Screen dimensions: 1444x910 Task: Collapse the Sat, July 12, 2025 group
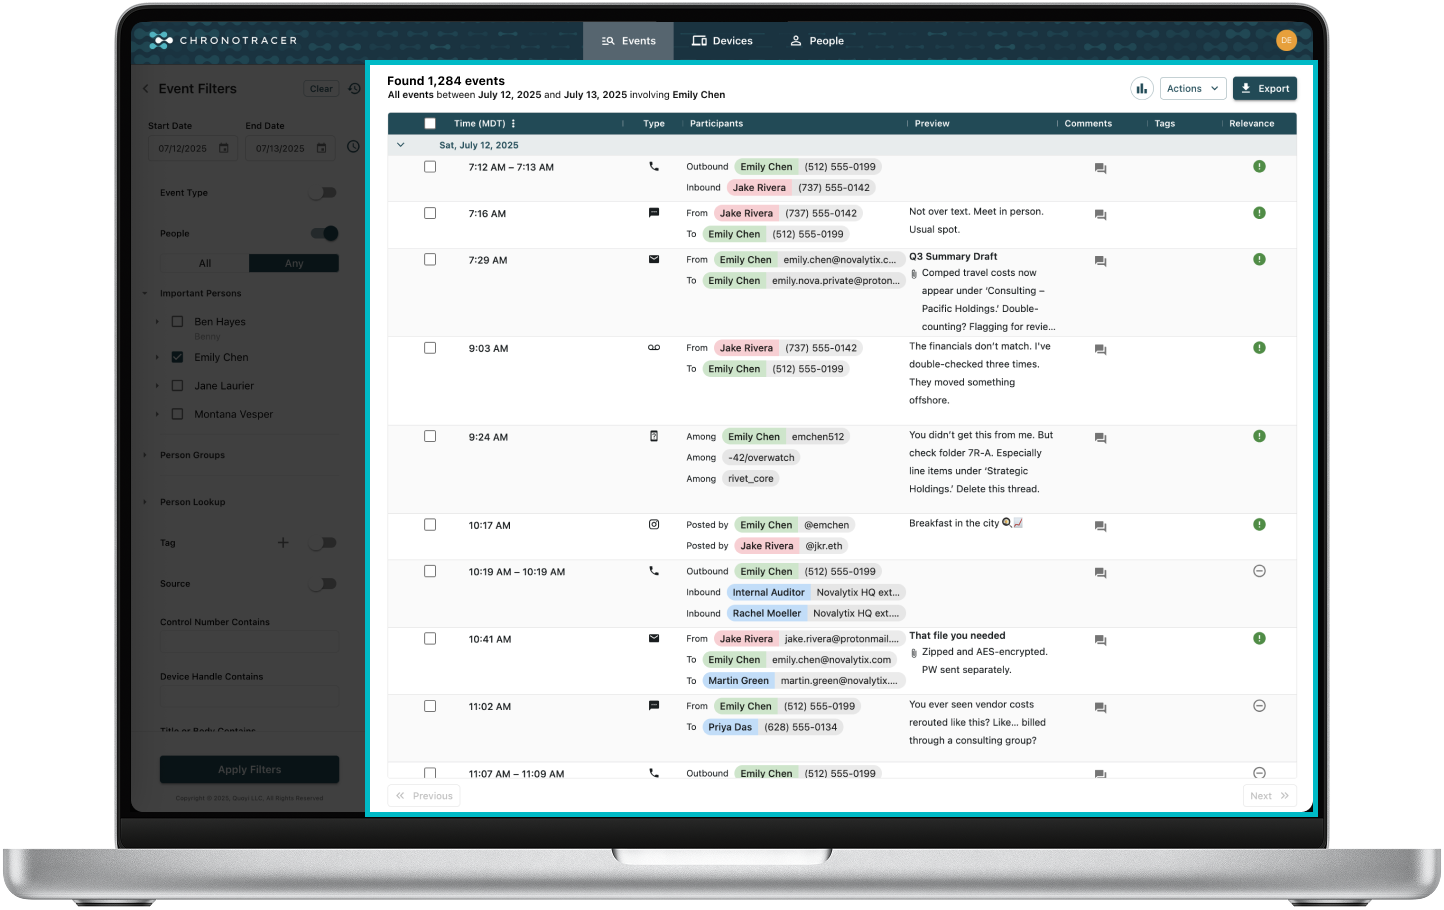tap(401, 145)
